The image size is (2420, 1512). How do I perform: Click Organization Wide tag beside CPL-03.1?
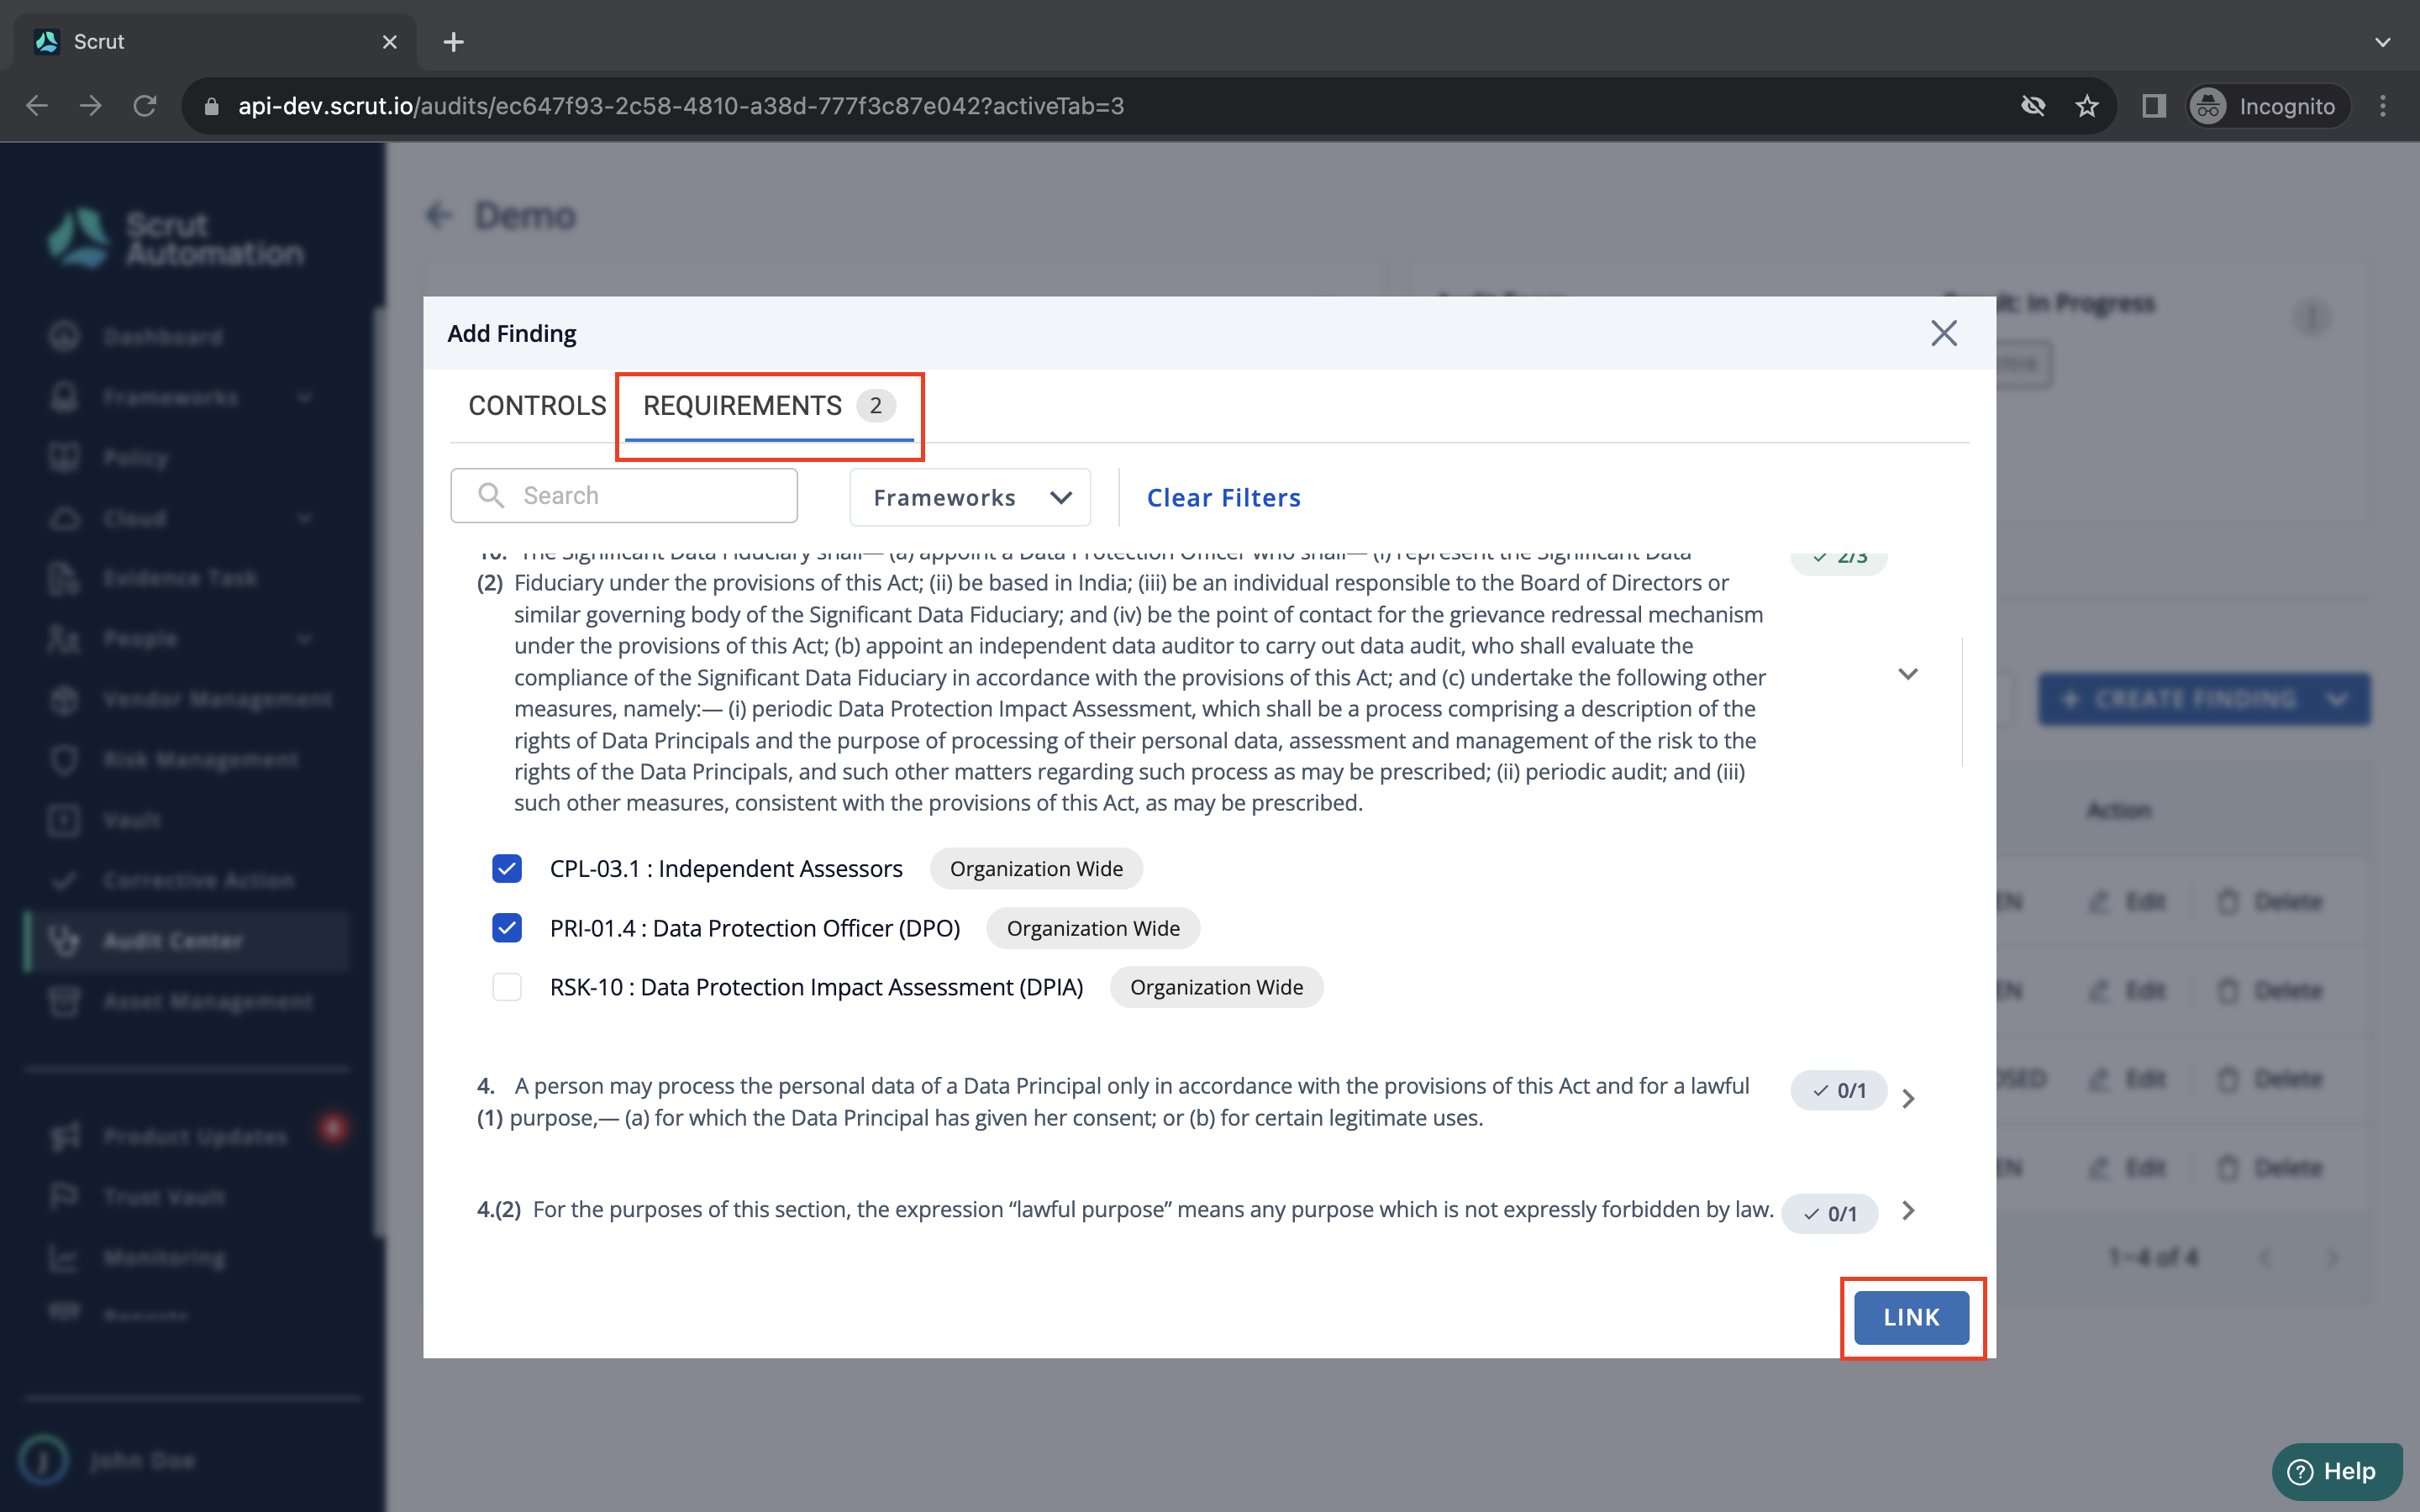1036,868
